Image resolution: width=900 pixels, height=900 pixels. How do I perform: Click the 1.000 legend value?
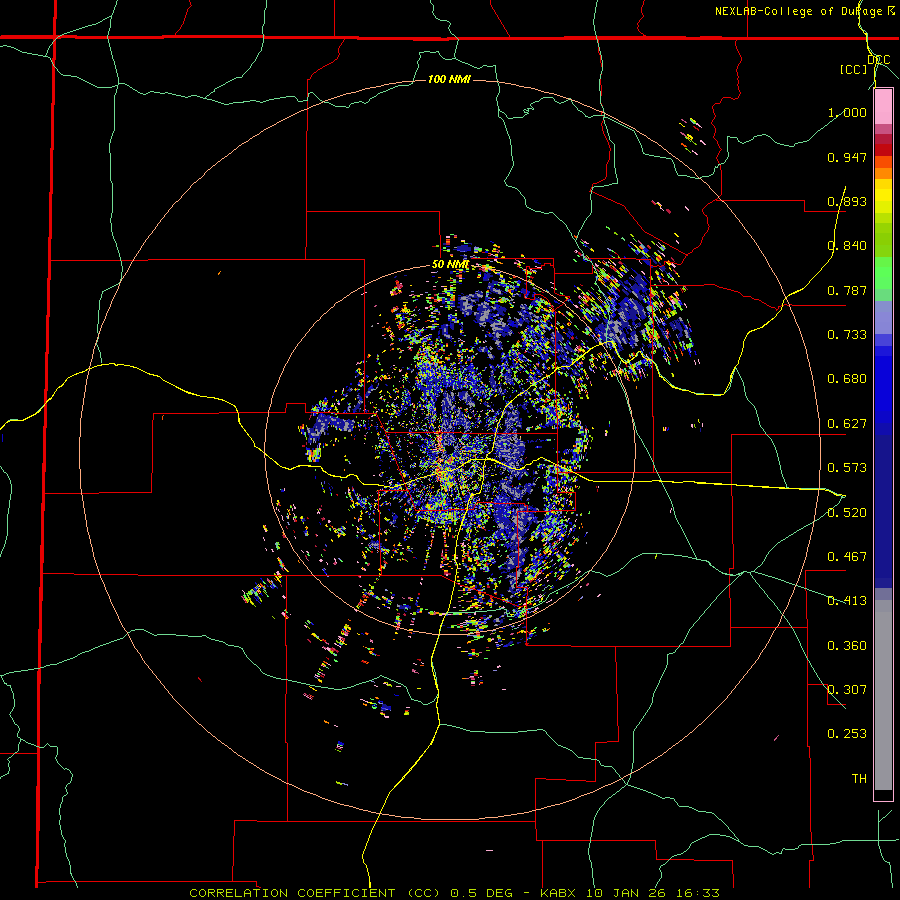tap(847, 112)
